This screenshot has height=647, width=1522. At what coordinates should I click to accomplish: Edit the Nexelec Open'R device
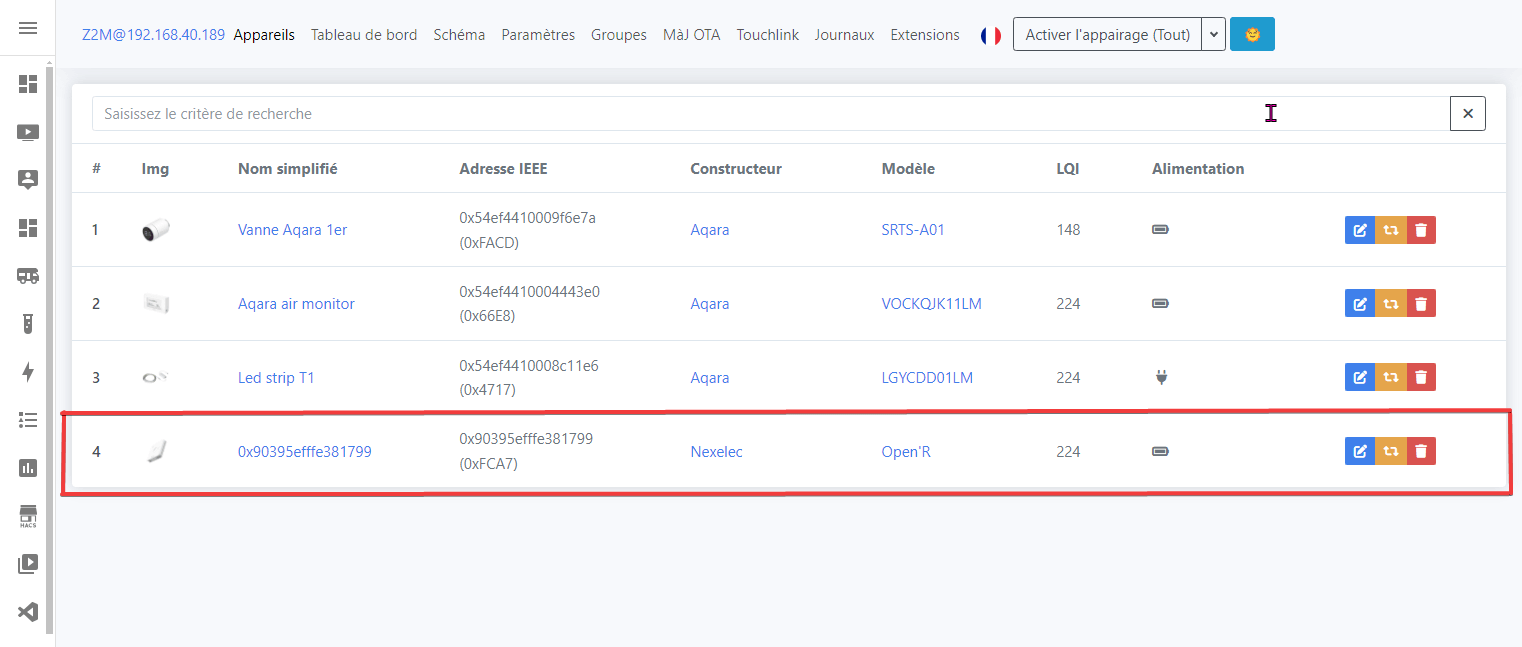[1360, 452]
